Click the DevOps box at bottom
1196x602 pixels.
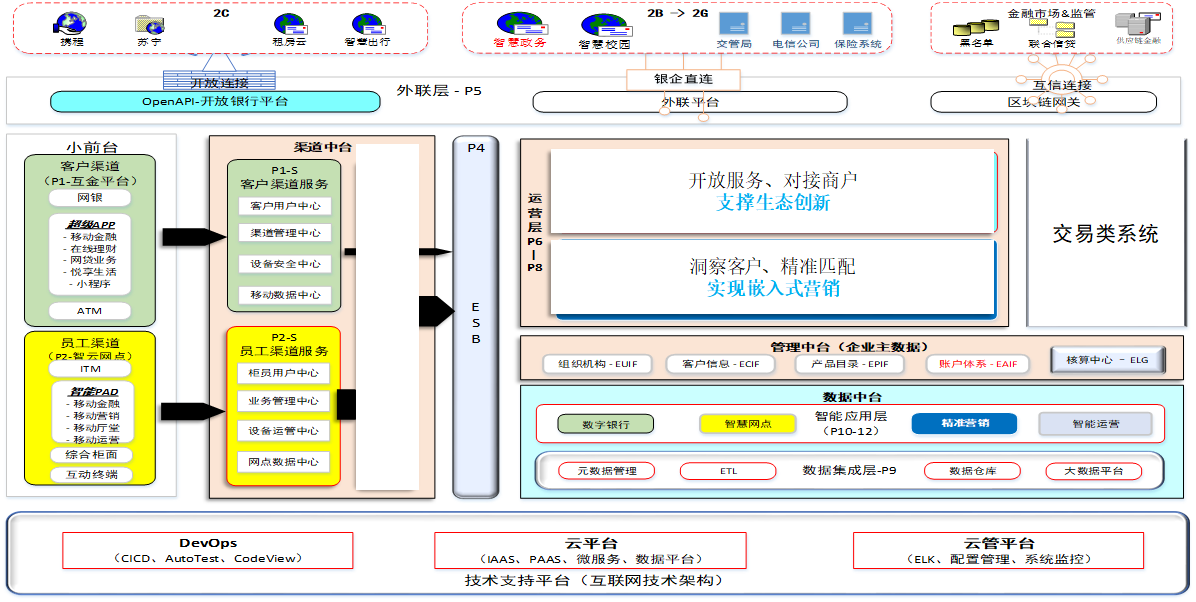208,550
